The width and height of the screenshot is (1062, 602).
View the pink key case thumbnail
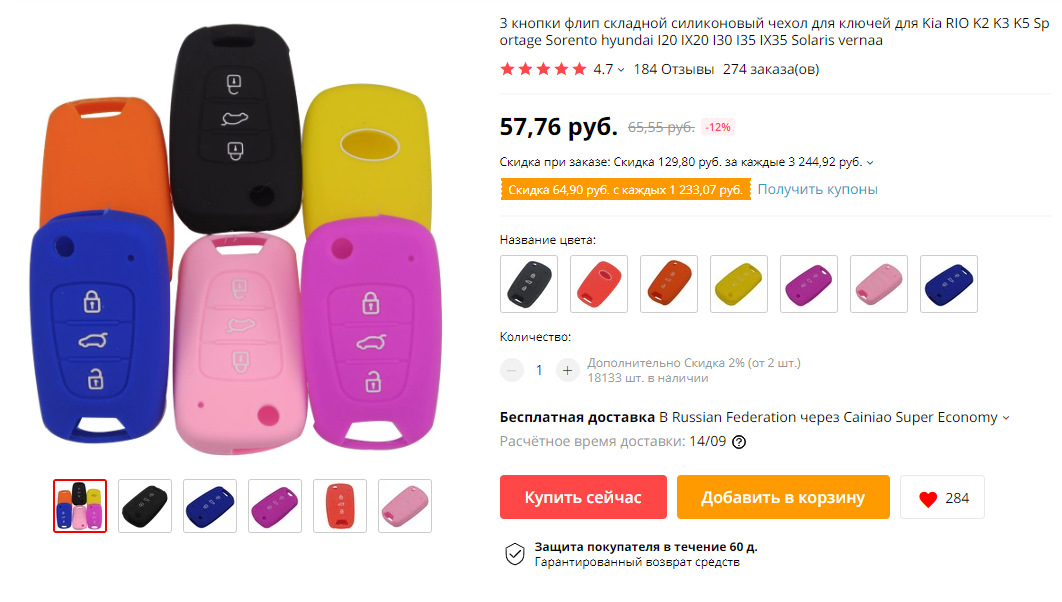(x=405, y=506)
